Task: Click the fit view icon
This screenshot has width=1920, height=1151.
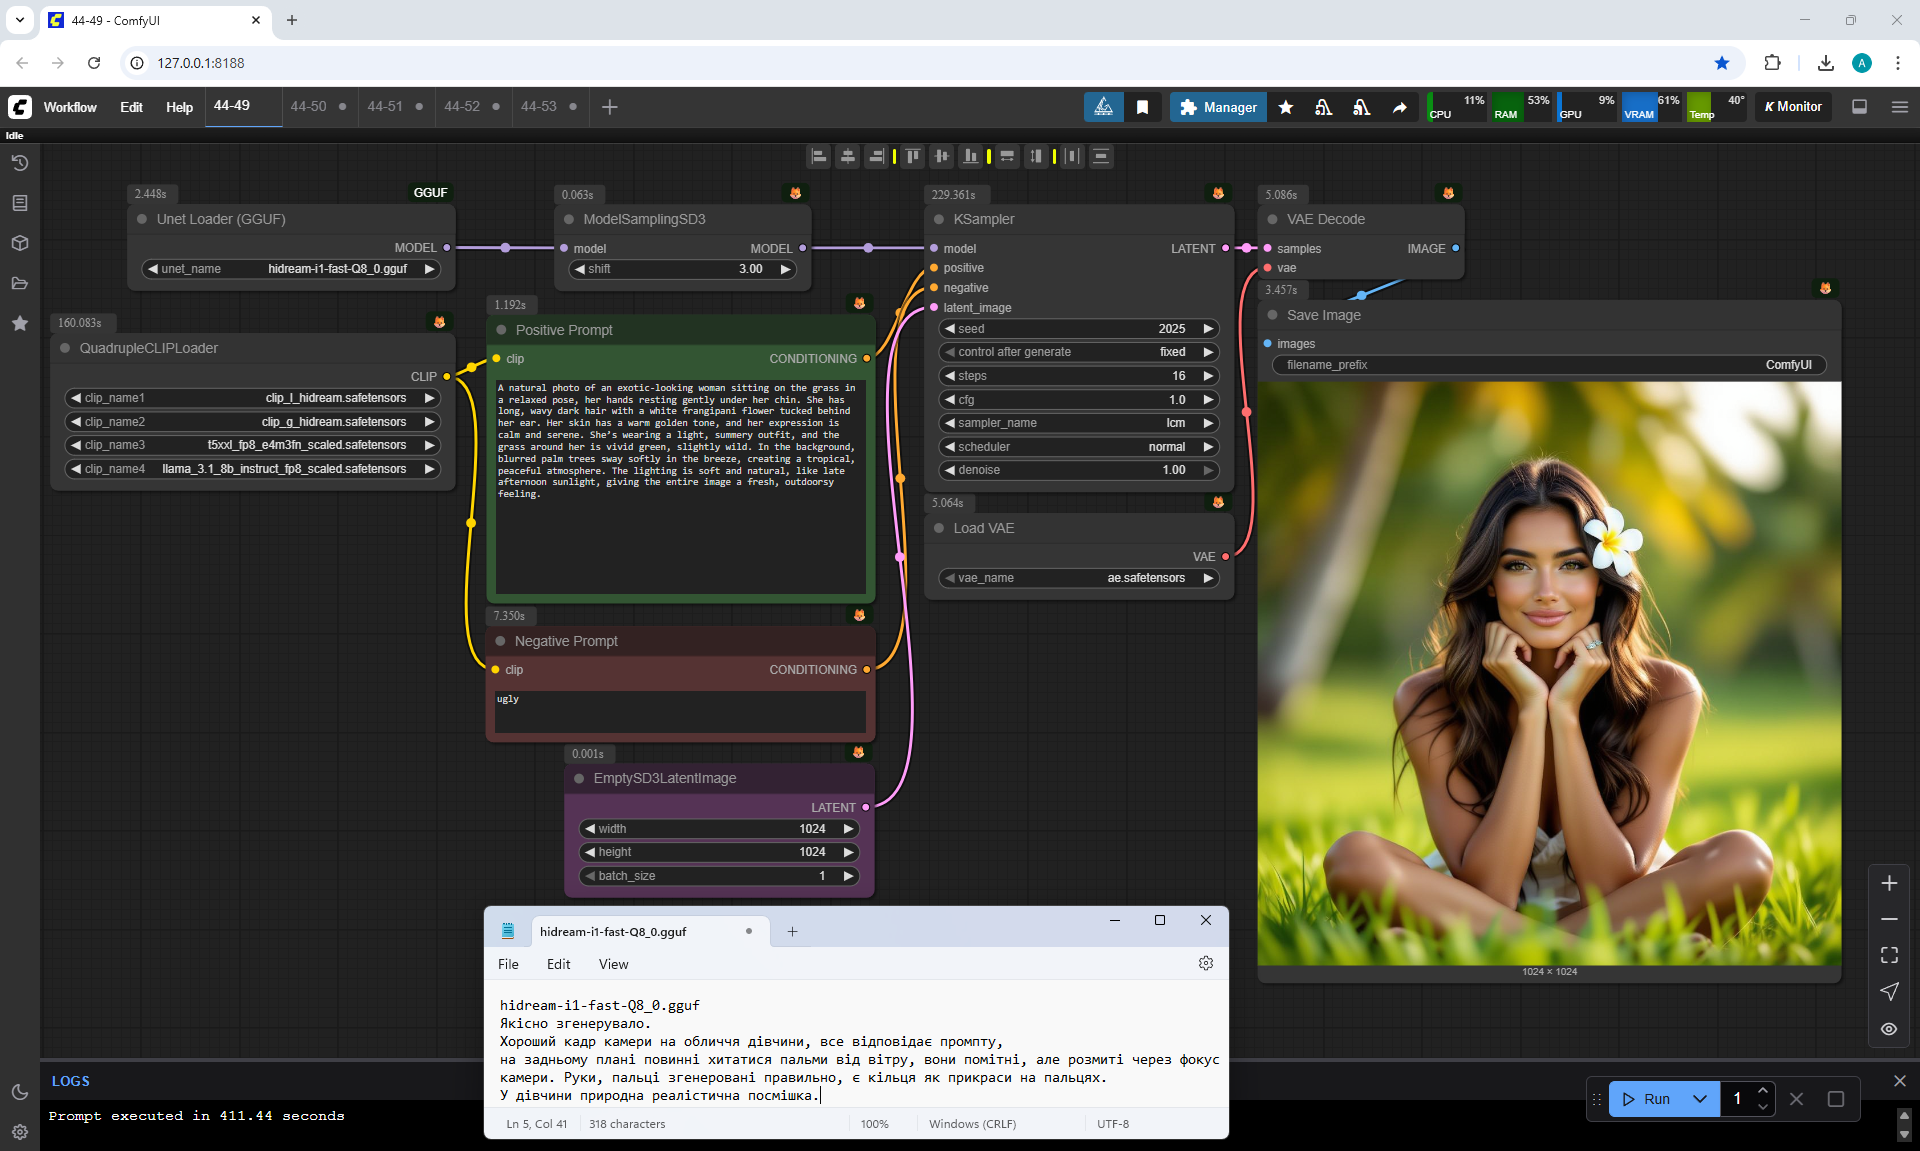Action: click(1889, 955)
